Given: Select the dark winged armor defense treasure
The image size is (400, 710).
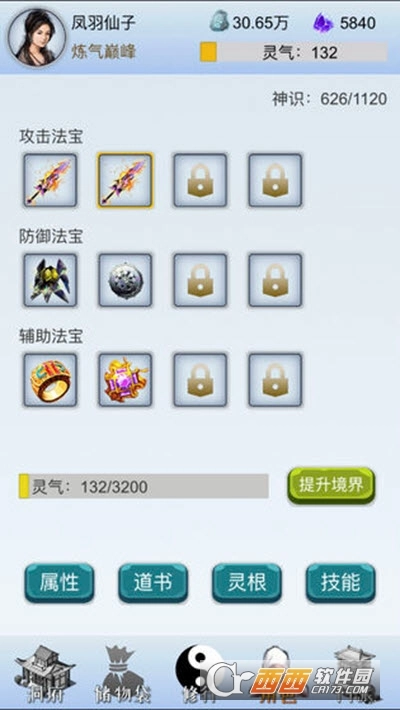Looking at the screenshot, I should [x=50, y=280].
